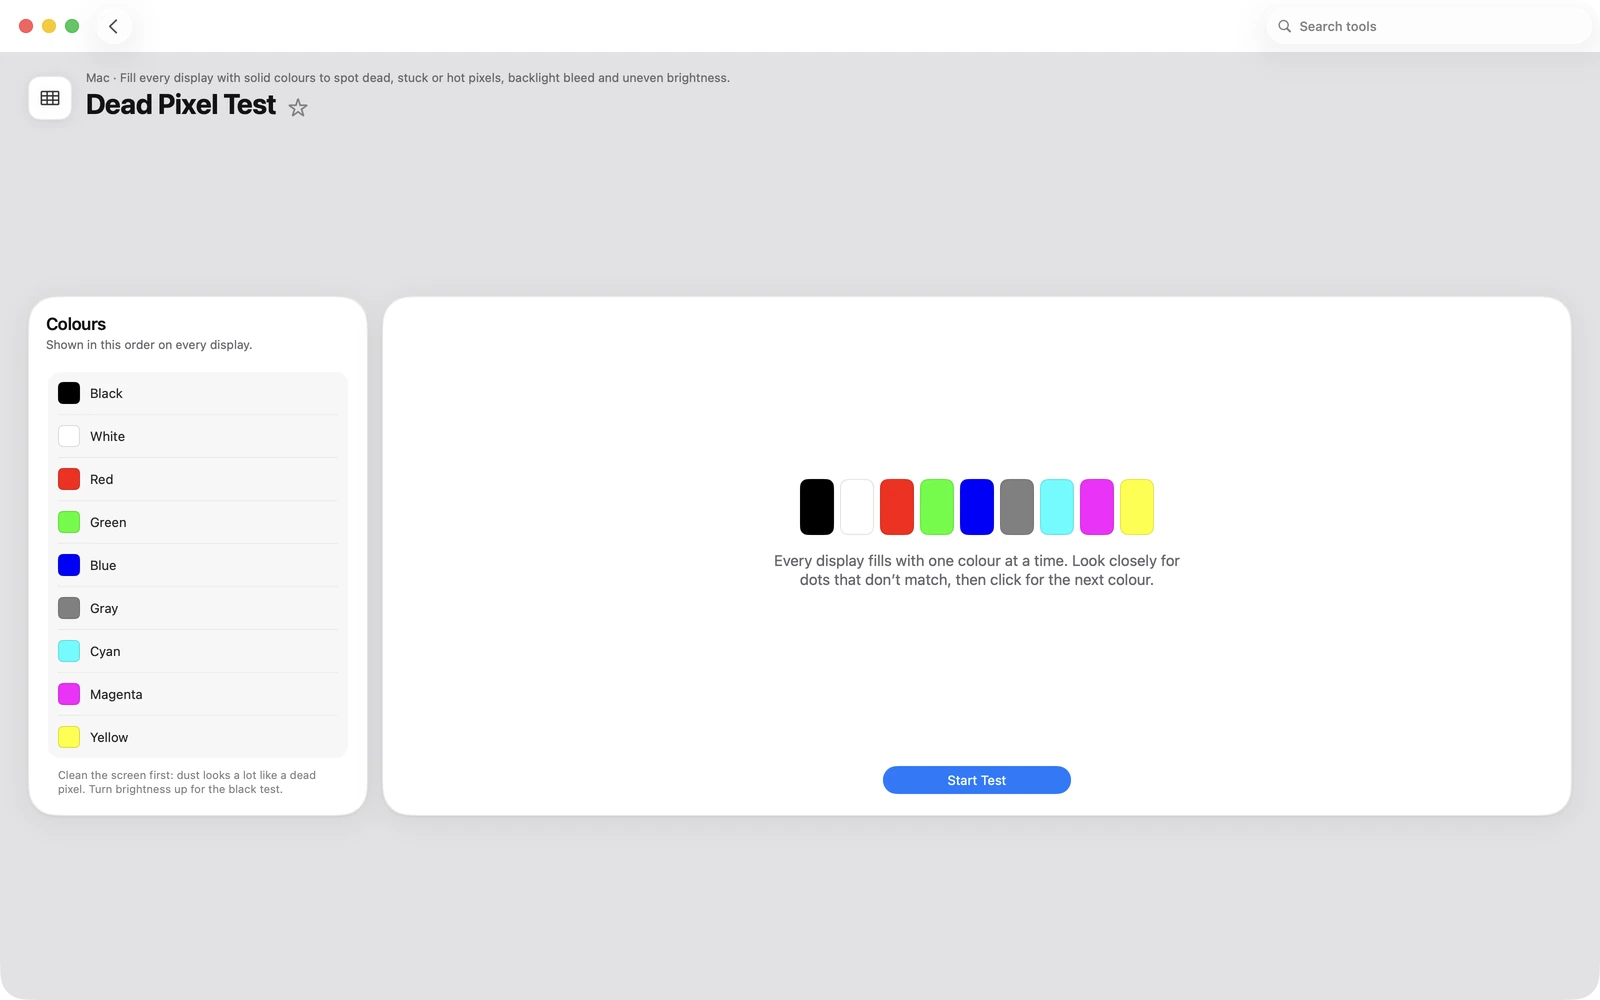The image size is (1600, 1000).
Task: Click the gray swatch in the Colours list
Action: [x=69, y=608]
